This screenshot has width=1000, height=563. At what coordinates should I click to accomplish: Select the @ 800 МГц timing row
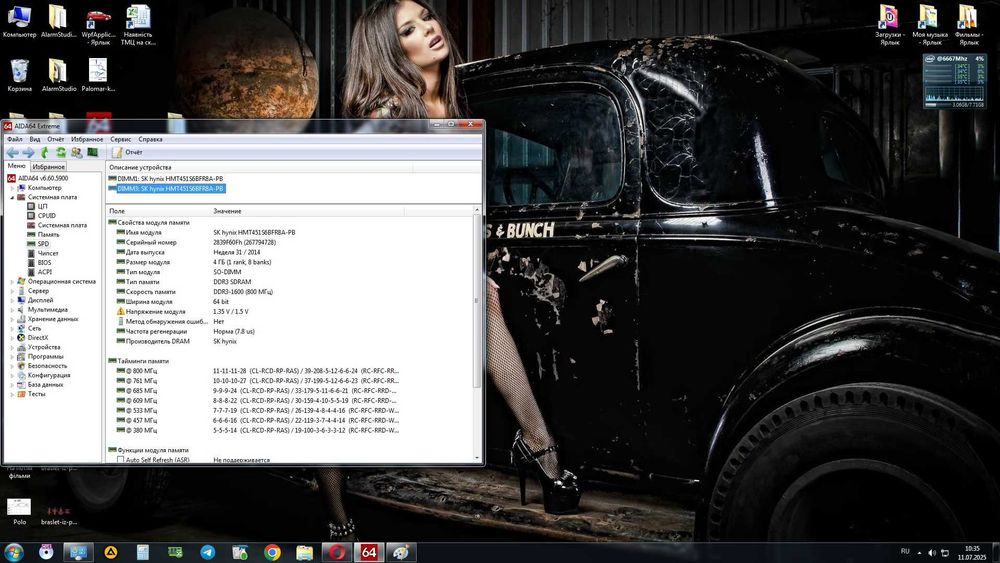[258, 371]
